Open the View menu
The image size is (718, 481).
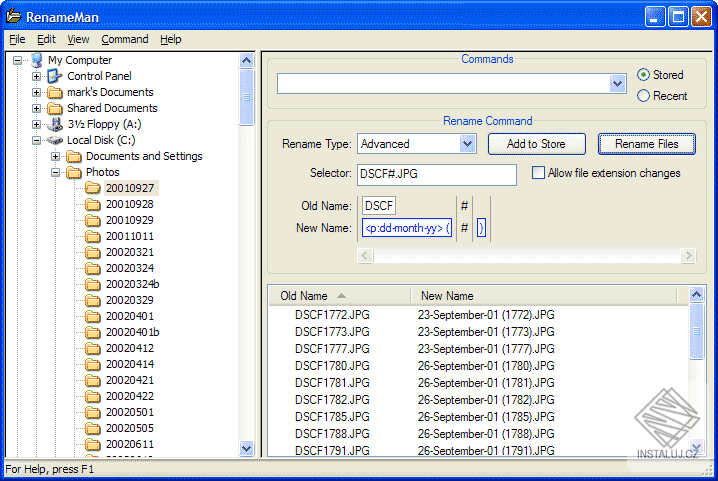(x=78, y=39)
